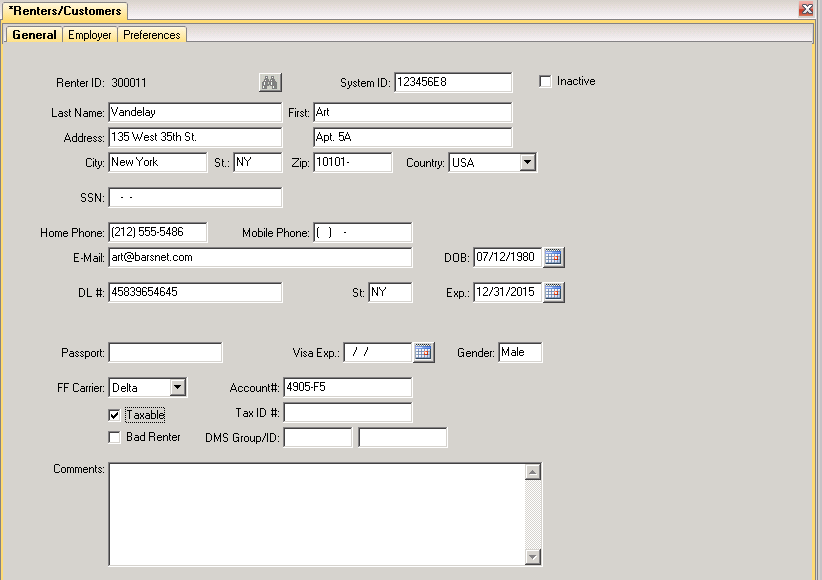The width and height of the screenshot is (822, 580).
Task: Click the Comments scrollbar down arrow
Action: click(533, 557)
